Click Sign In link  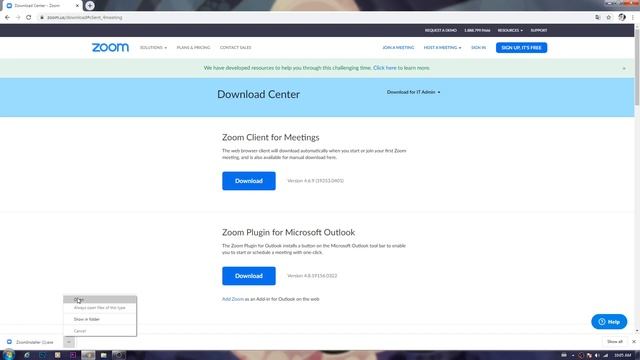[478, 48]
